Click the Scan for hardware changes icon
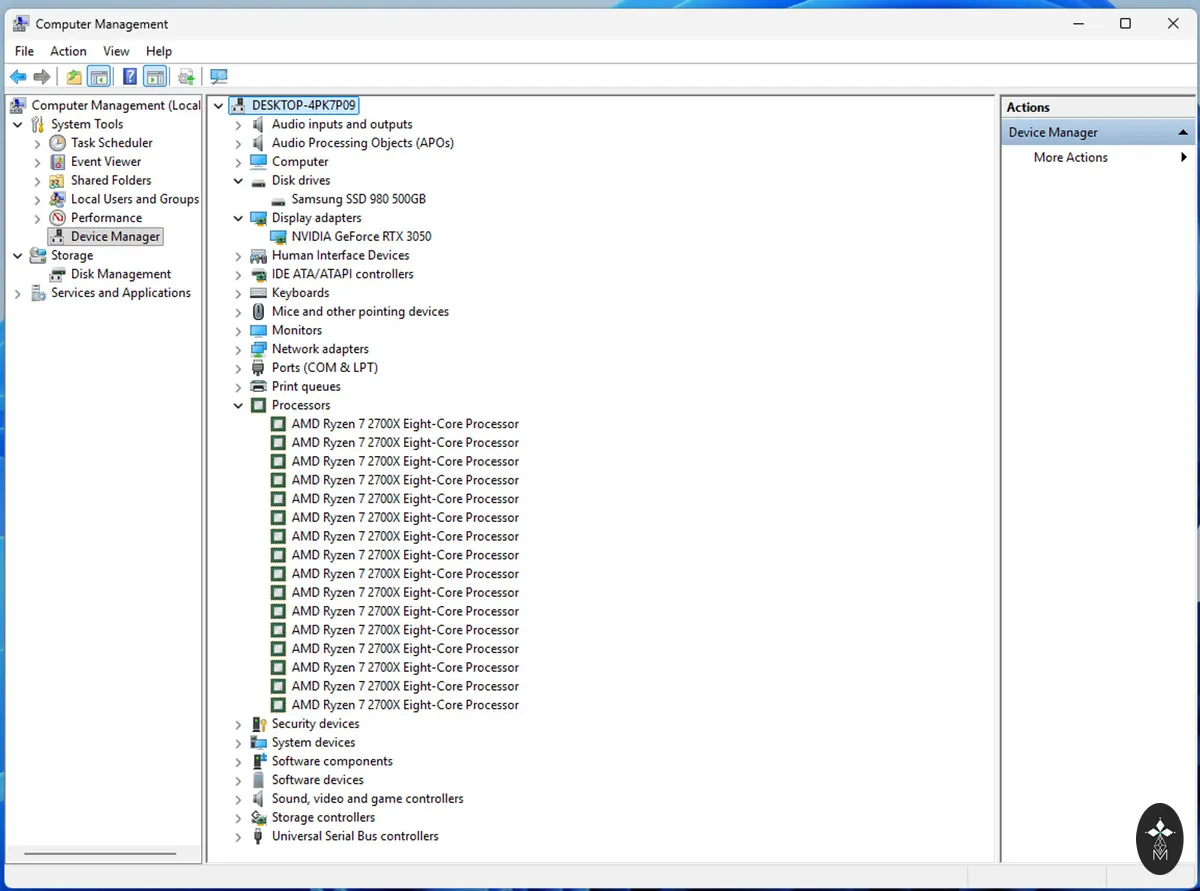 point(219,77)
